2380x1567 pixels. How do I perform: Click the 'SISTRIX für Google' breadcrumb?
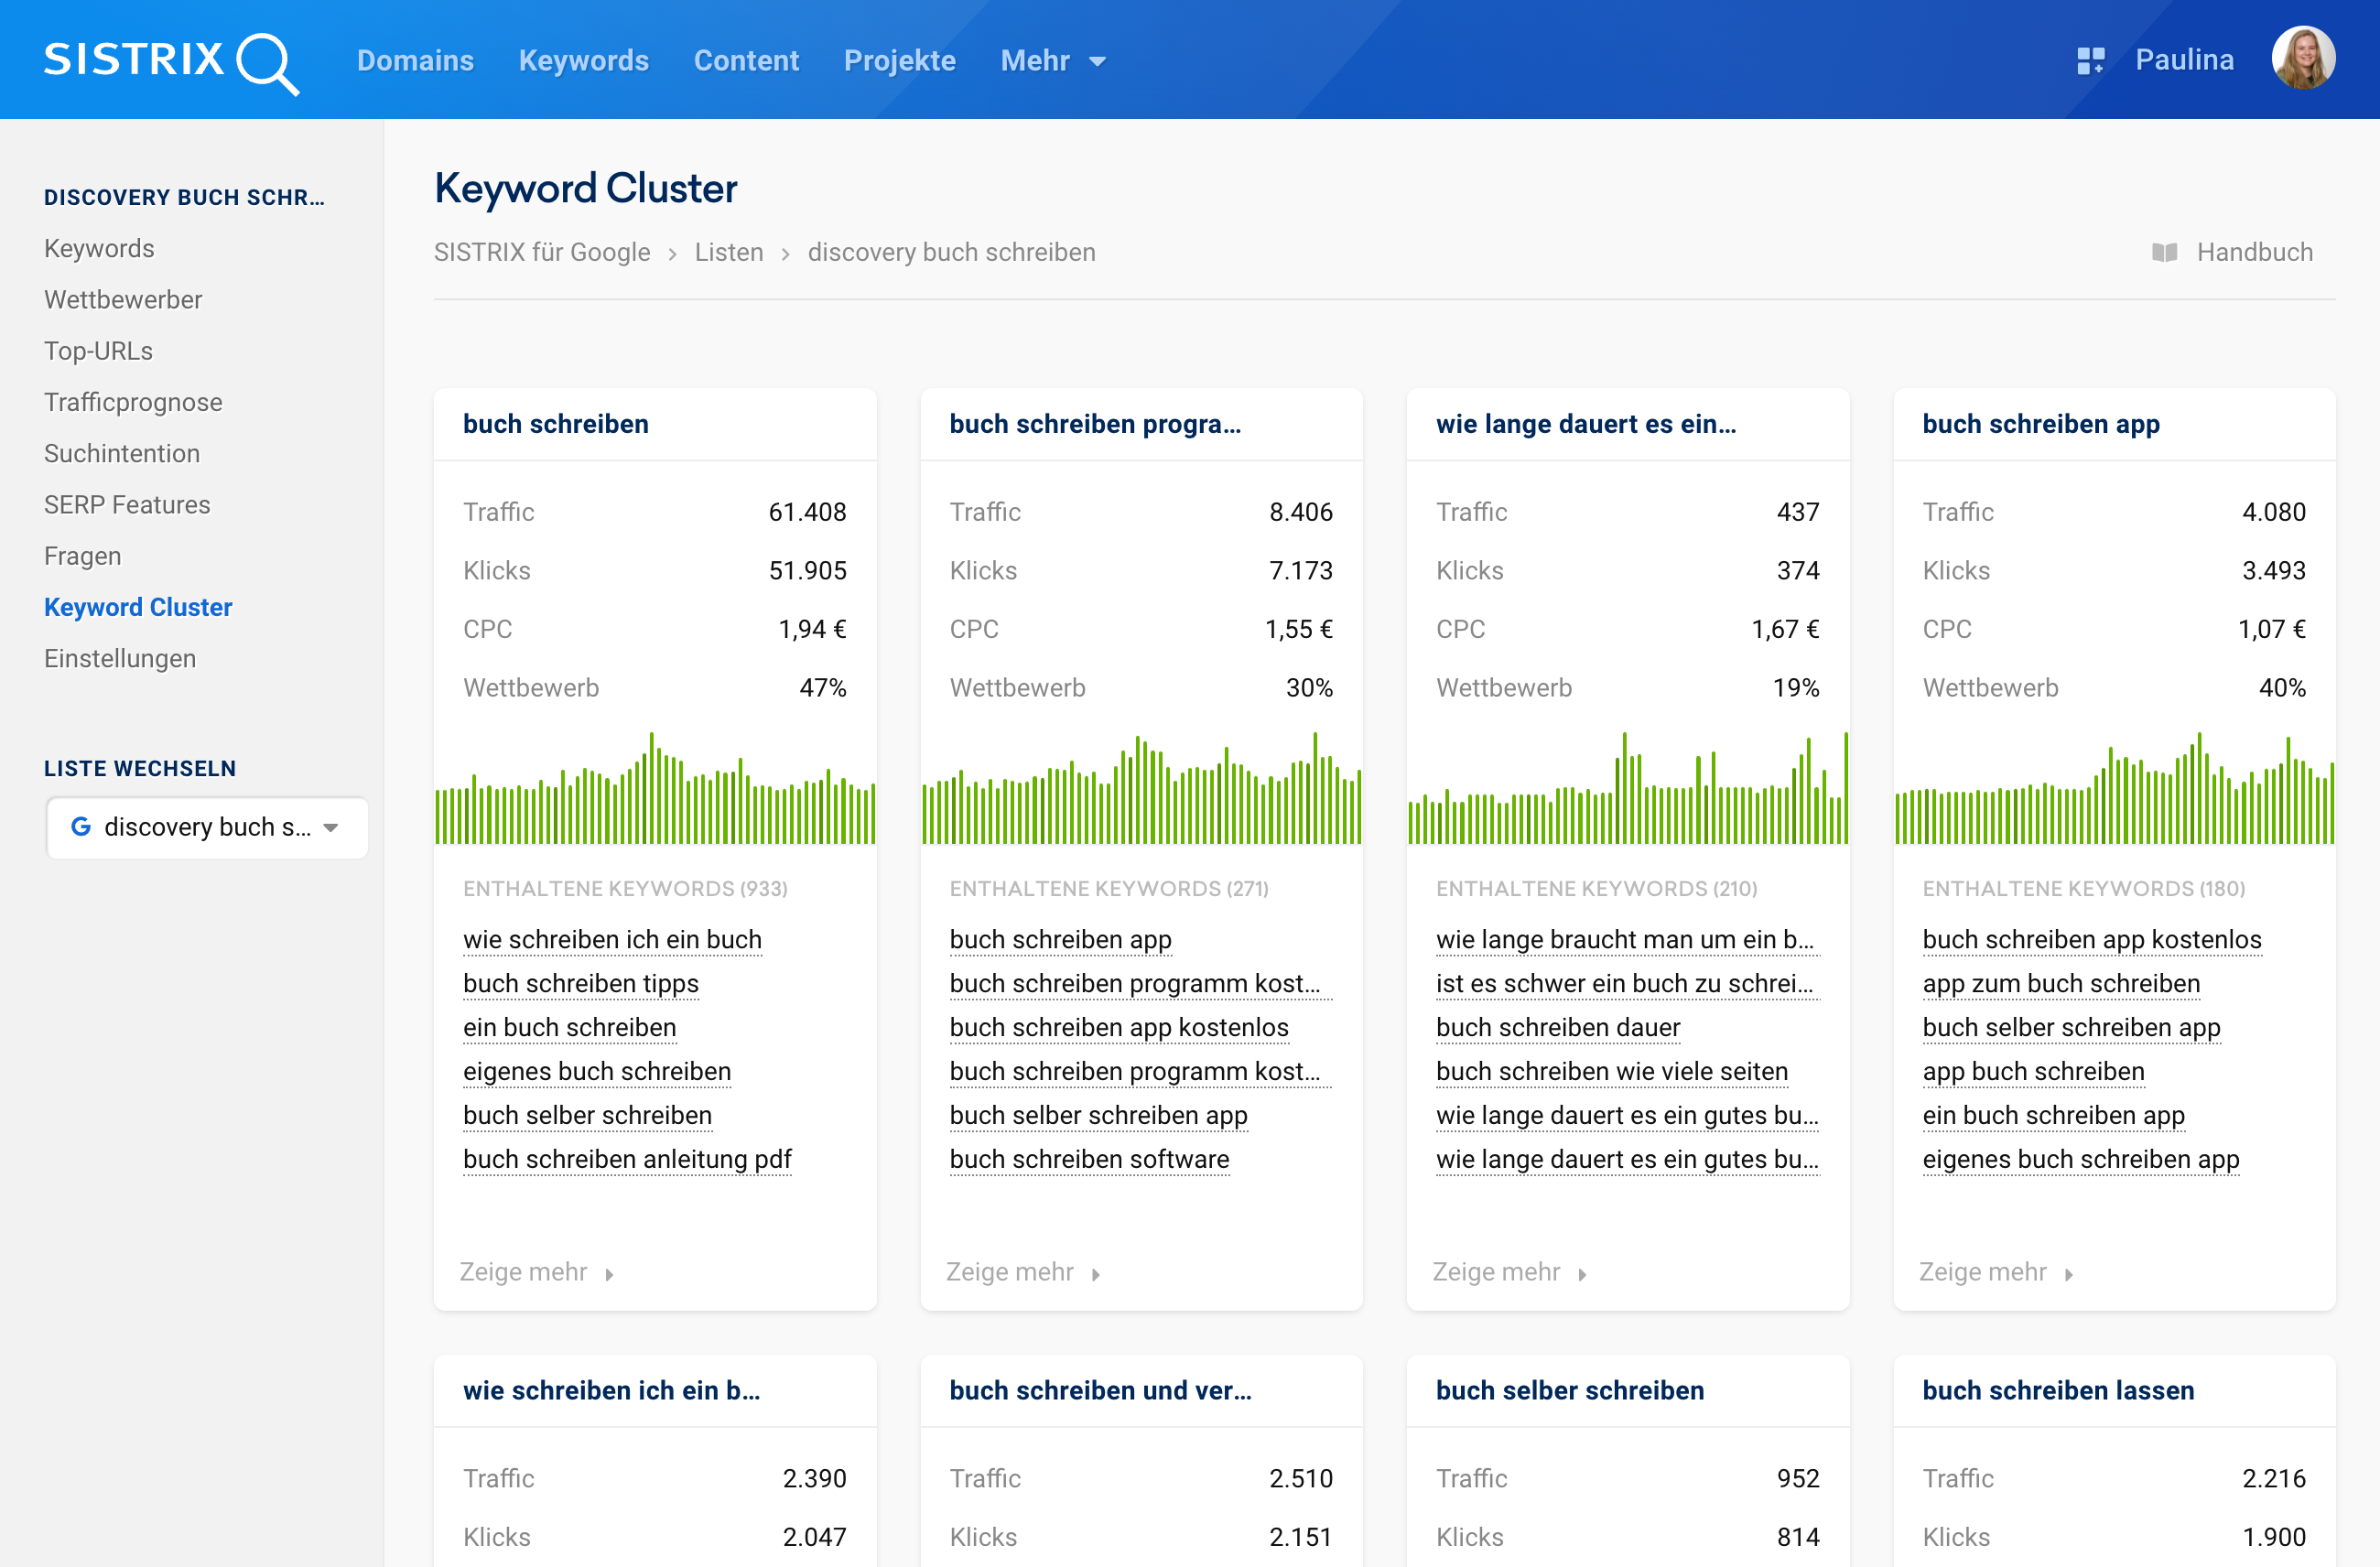542,252
